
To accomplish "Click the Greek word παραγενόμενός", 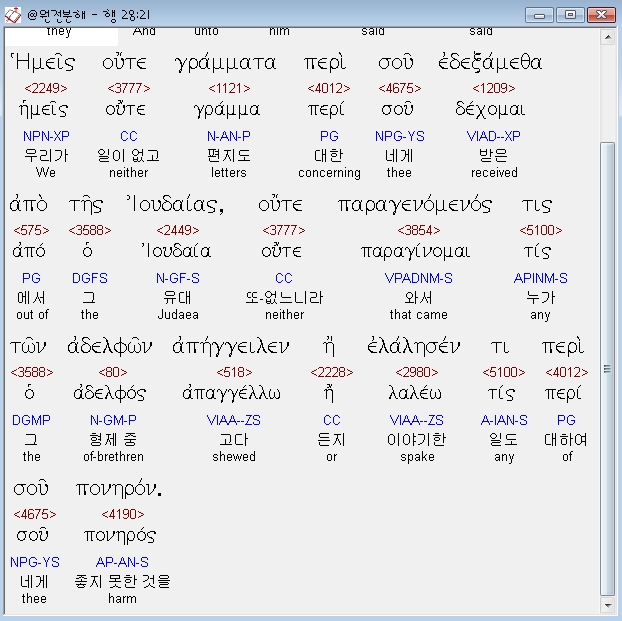I will [x=415, y=206].
